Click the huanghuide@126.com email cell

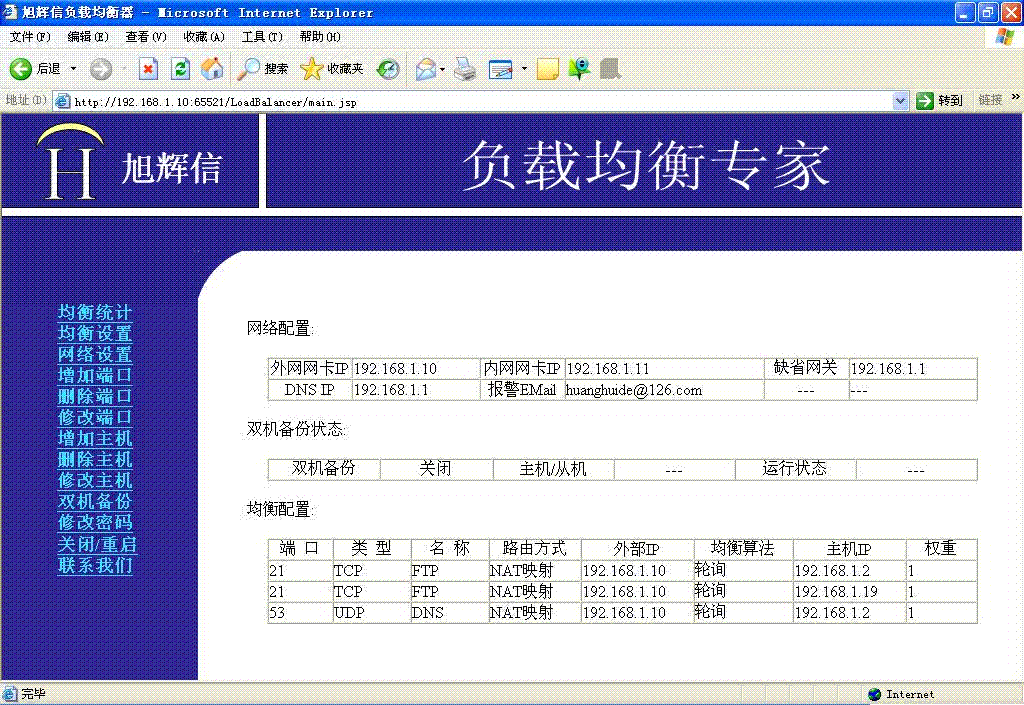[x=664, y=390]
